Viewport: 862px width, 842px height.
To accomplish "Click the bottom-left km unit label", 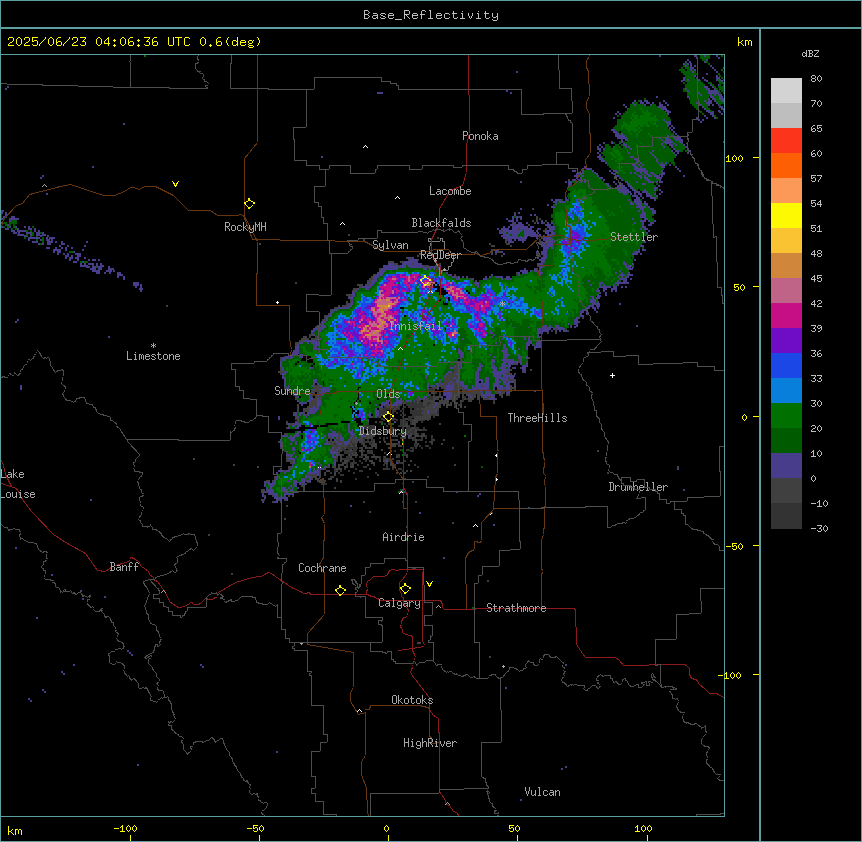I will [x=15, y=831].
